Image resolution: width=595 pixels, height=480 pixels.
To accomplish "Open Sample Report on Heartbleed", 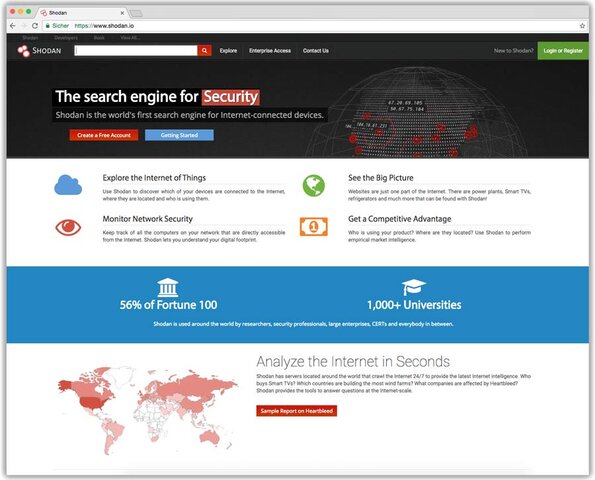I will click(x=296, y=411).
